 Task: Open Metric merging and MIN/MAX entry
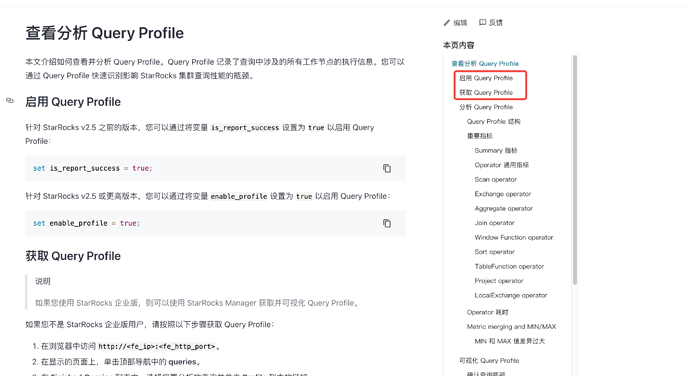(x=511, y=327)
